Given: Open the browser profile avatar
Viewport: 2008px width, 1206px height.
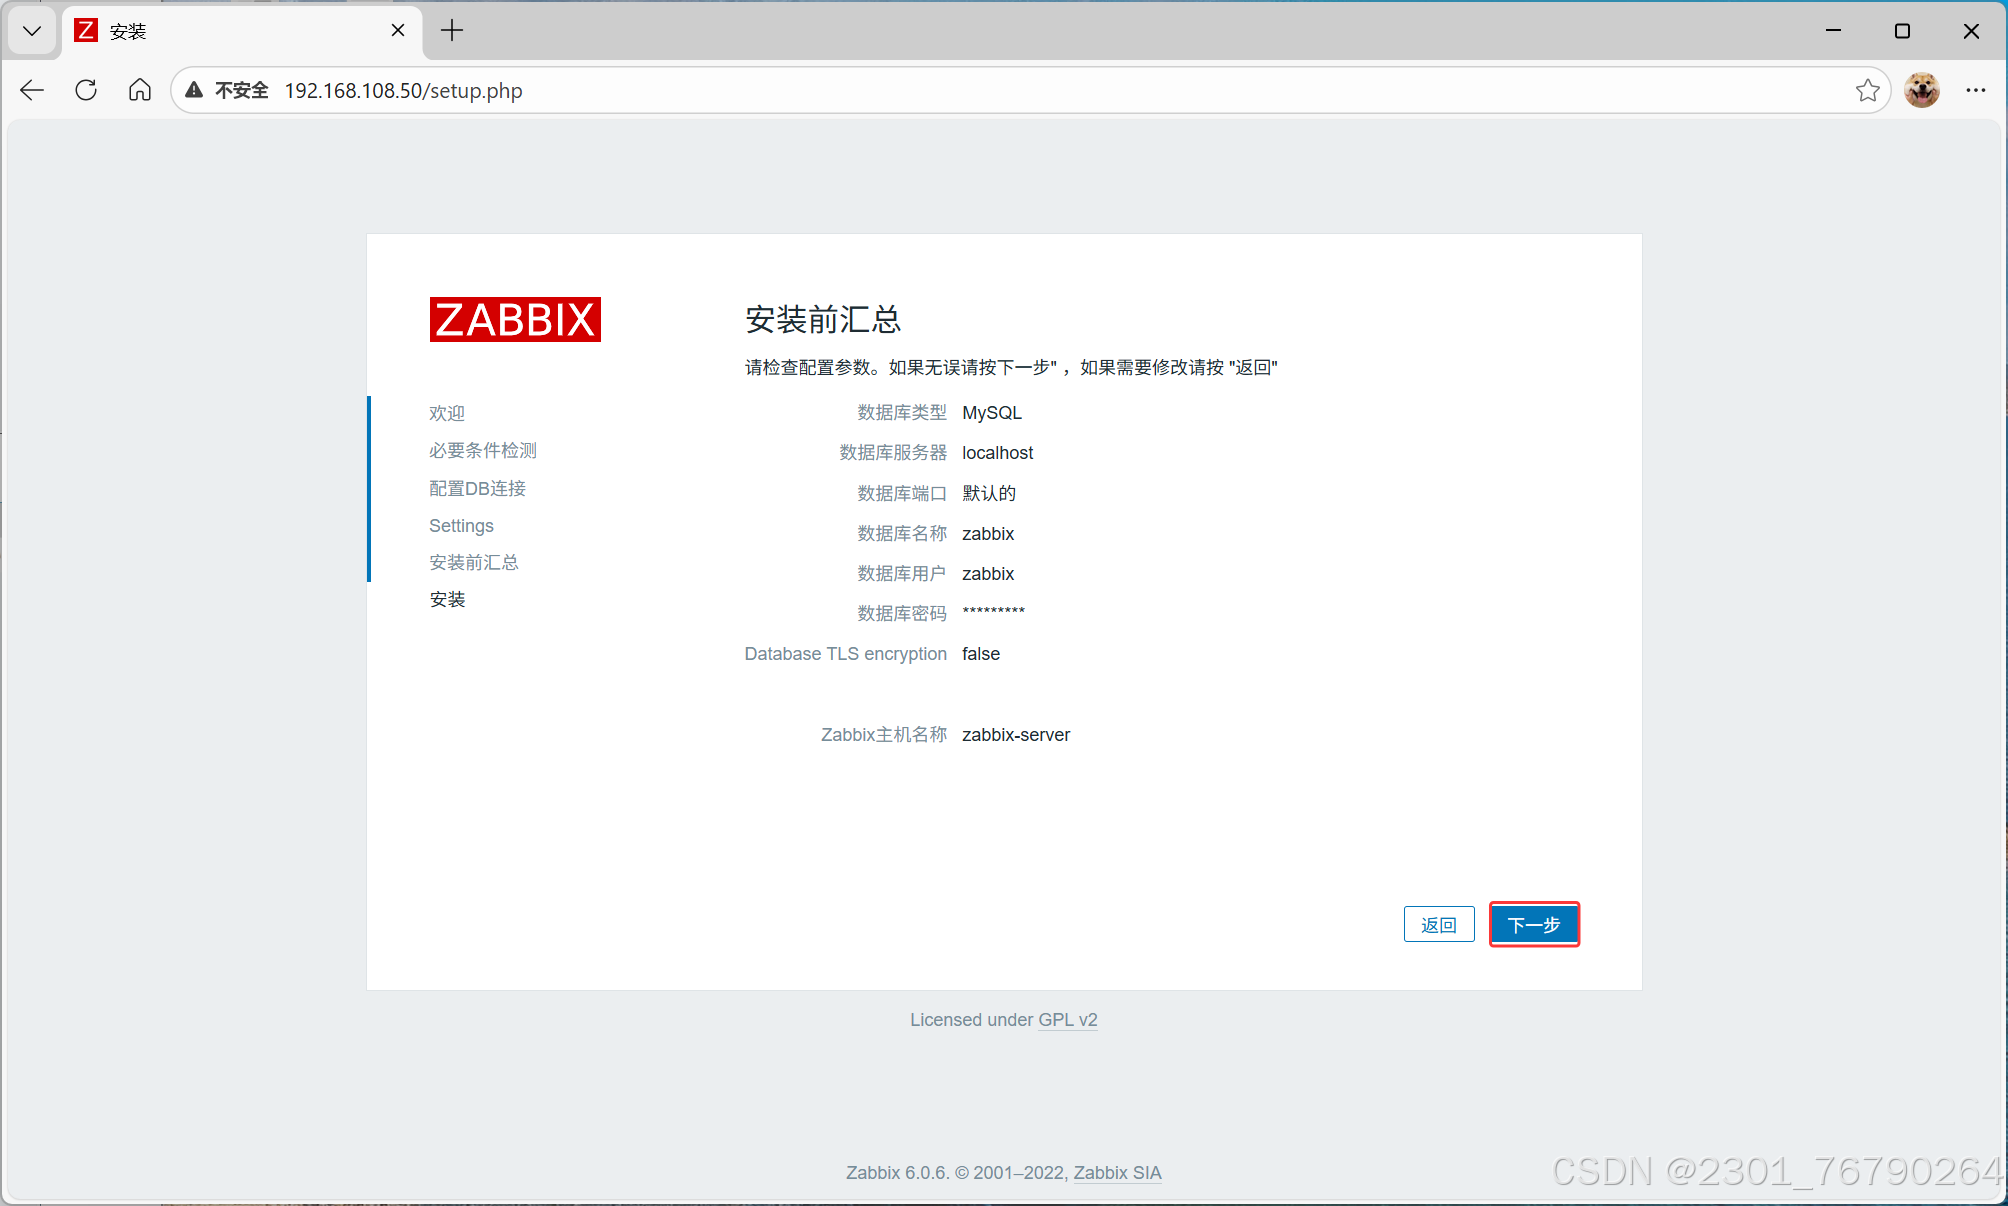Looking at the screenshot, I should click(x=1921, y=90).
